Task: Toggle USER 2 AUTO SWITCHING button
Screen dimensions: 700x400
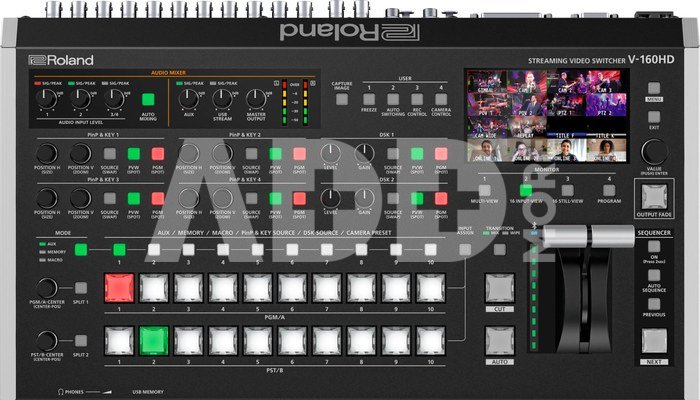Action: coord(393,99)
